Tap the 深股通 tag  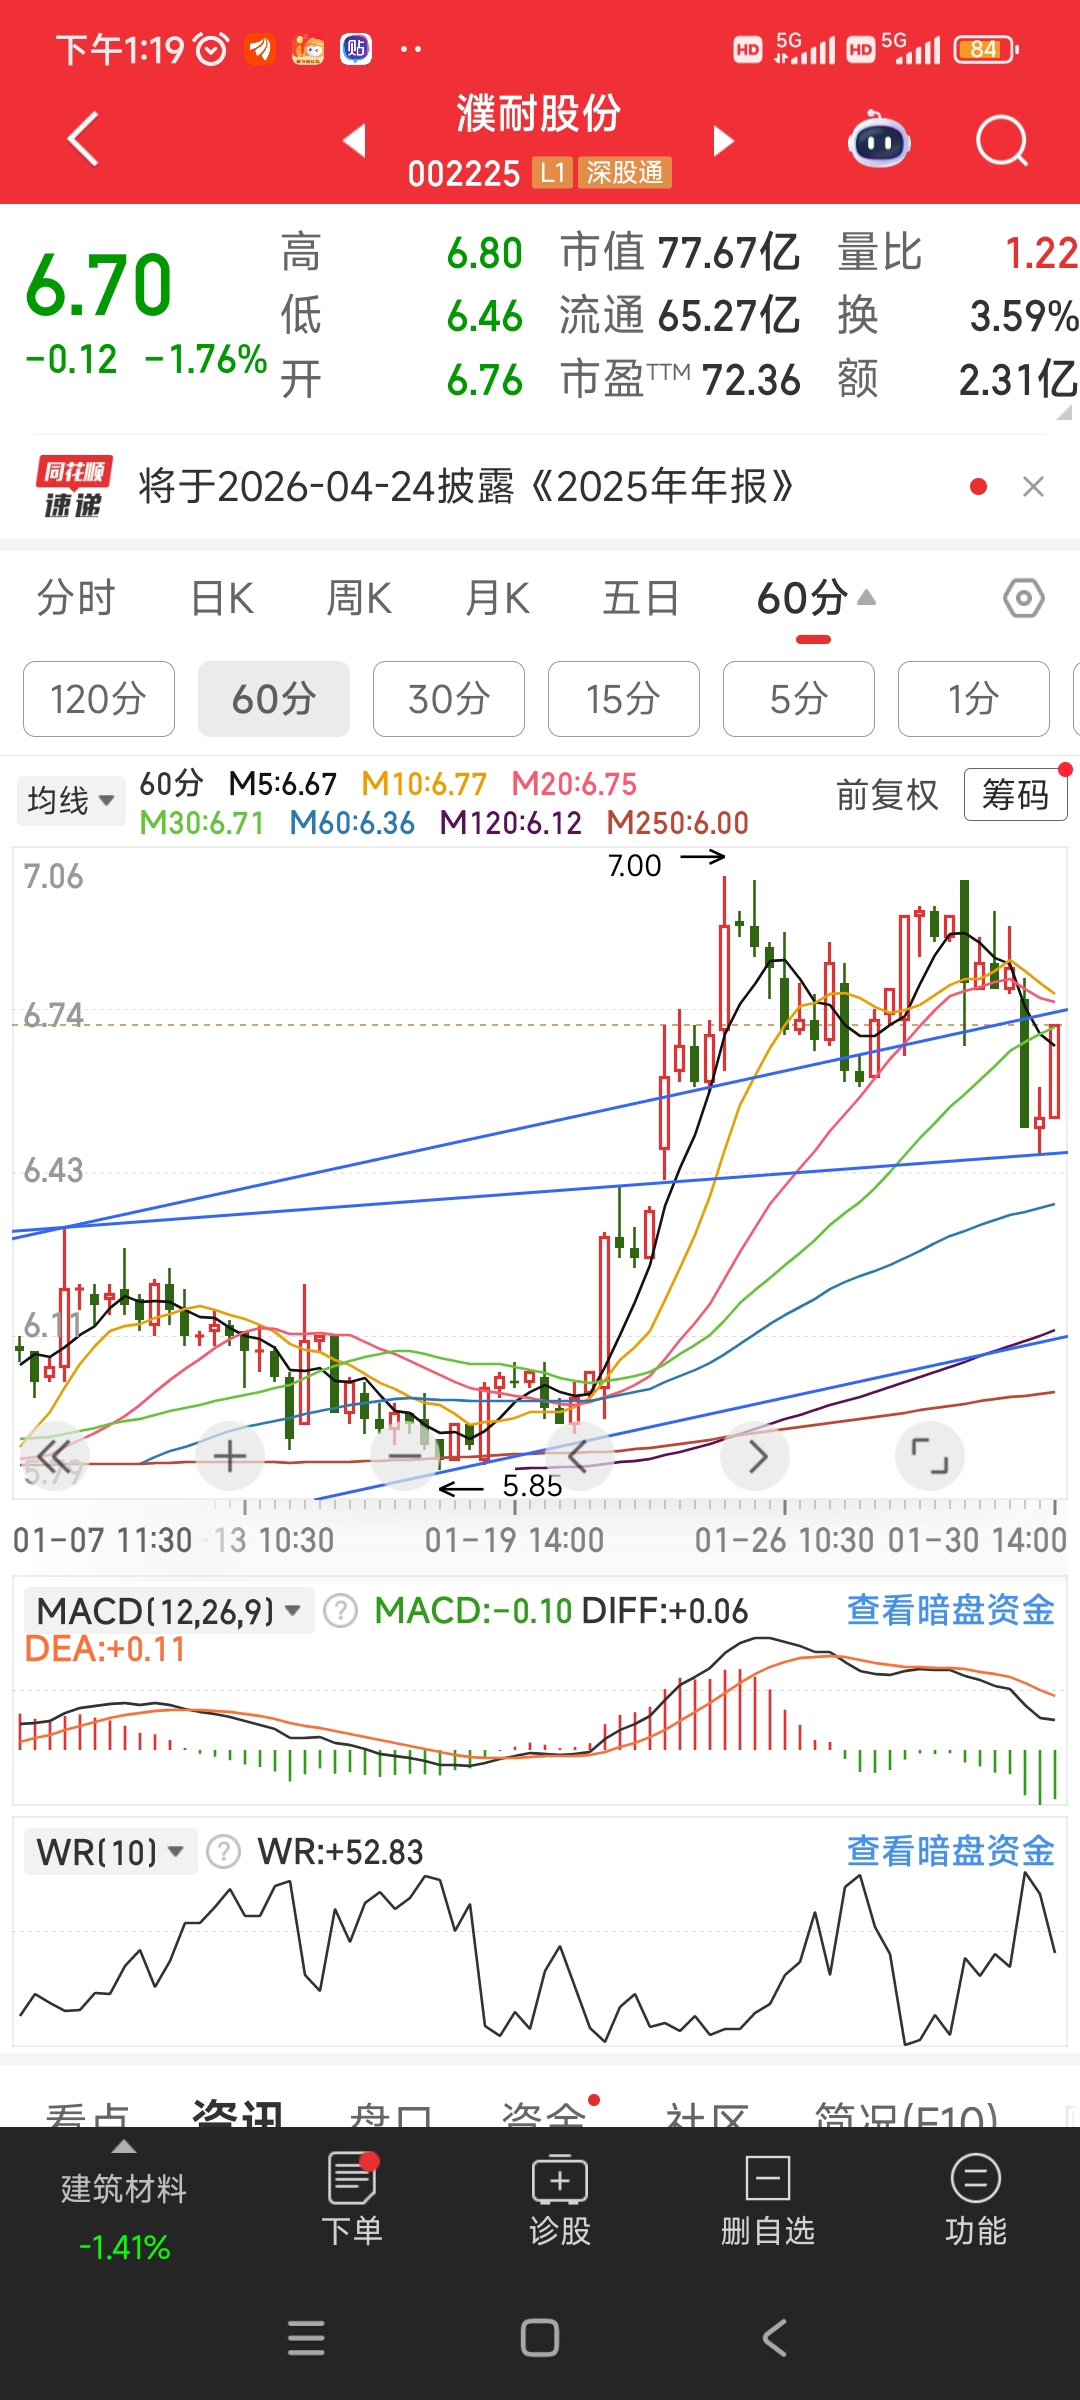pyautogui.click(x=624, y=173)
